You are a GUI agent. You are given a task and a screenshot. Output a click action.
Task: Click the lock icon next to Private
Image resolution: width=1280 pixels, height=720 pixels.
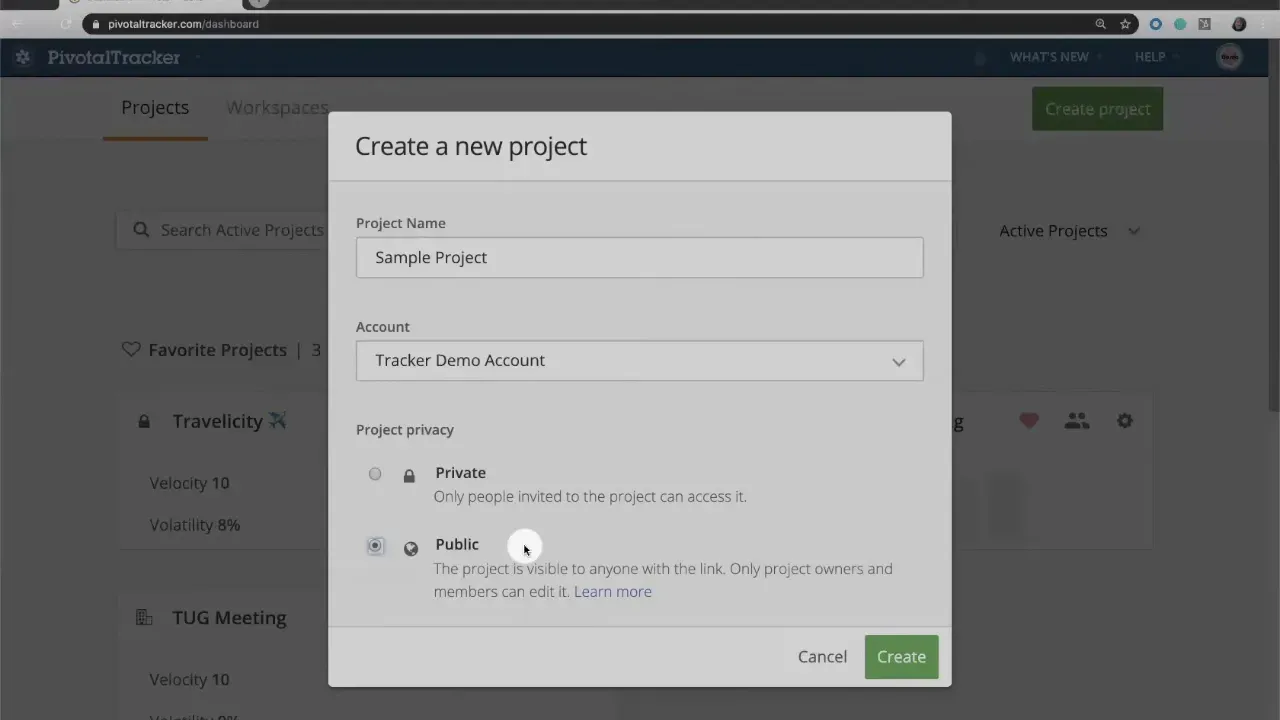pyautogui.click(x=409, y=476)
